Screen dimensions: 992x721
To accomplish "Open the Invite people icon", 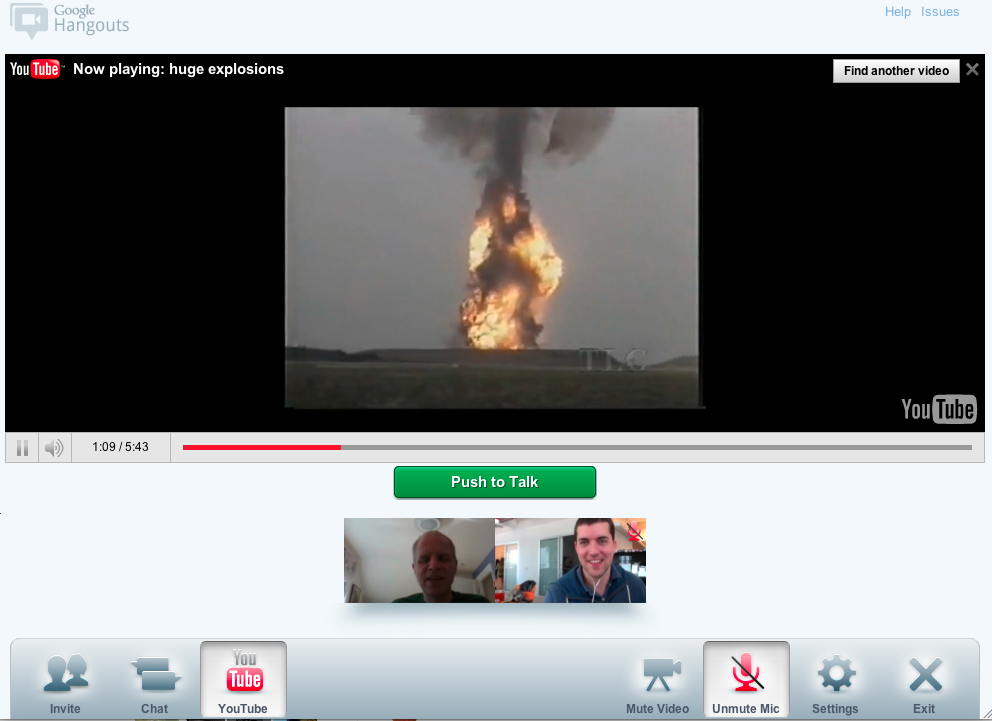I will [x=65, y=678].
